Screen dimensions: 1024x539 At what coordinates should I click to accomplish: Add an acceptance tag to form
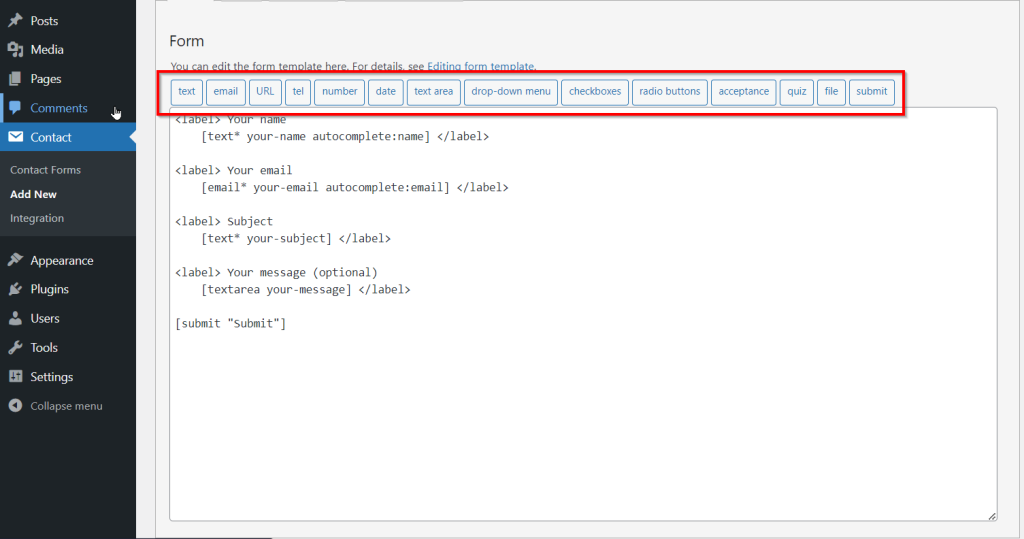point(744,92)
